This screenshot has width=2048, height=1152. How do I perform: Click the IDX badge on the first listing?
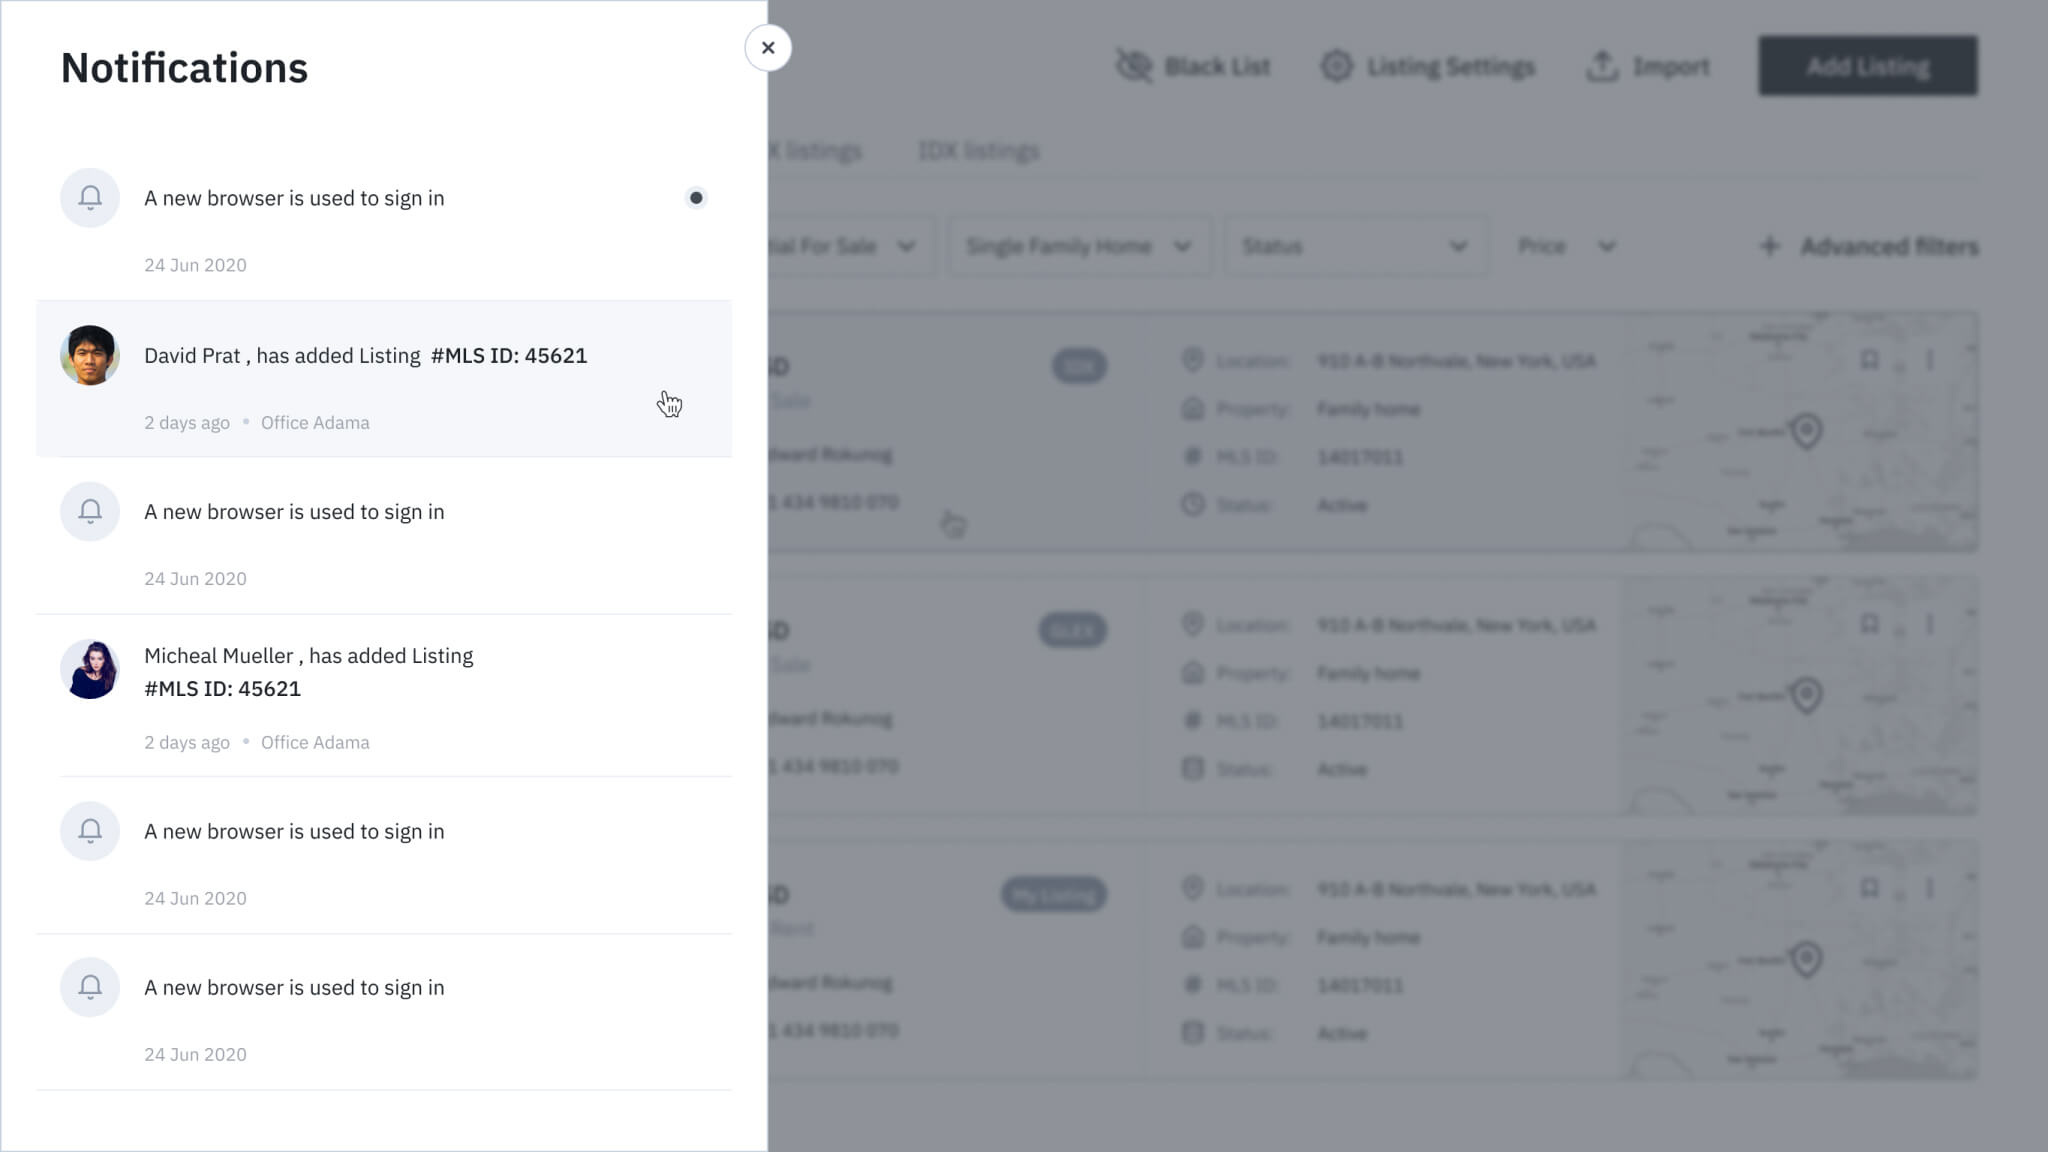coord(1080,366)
